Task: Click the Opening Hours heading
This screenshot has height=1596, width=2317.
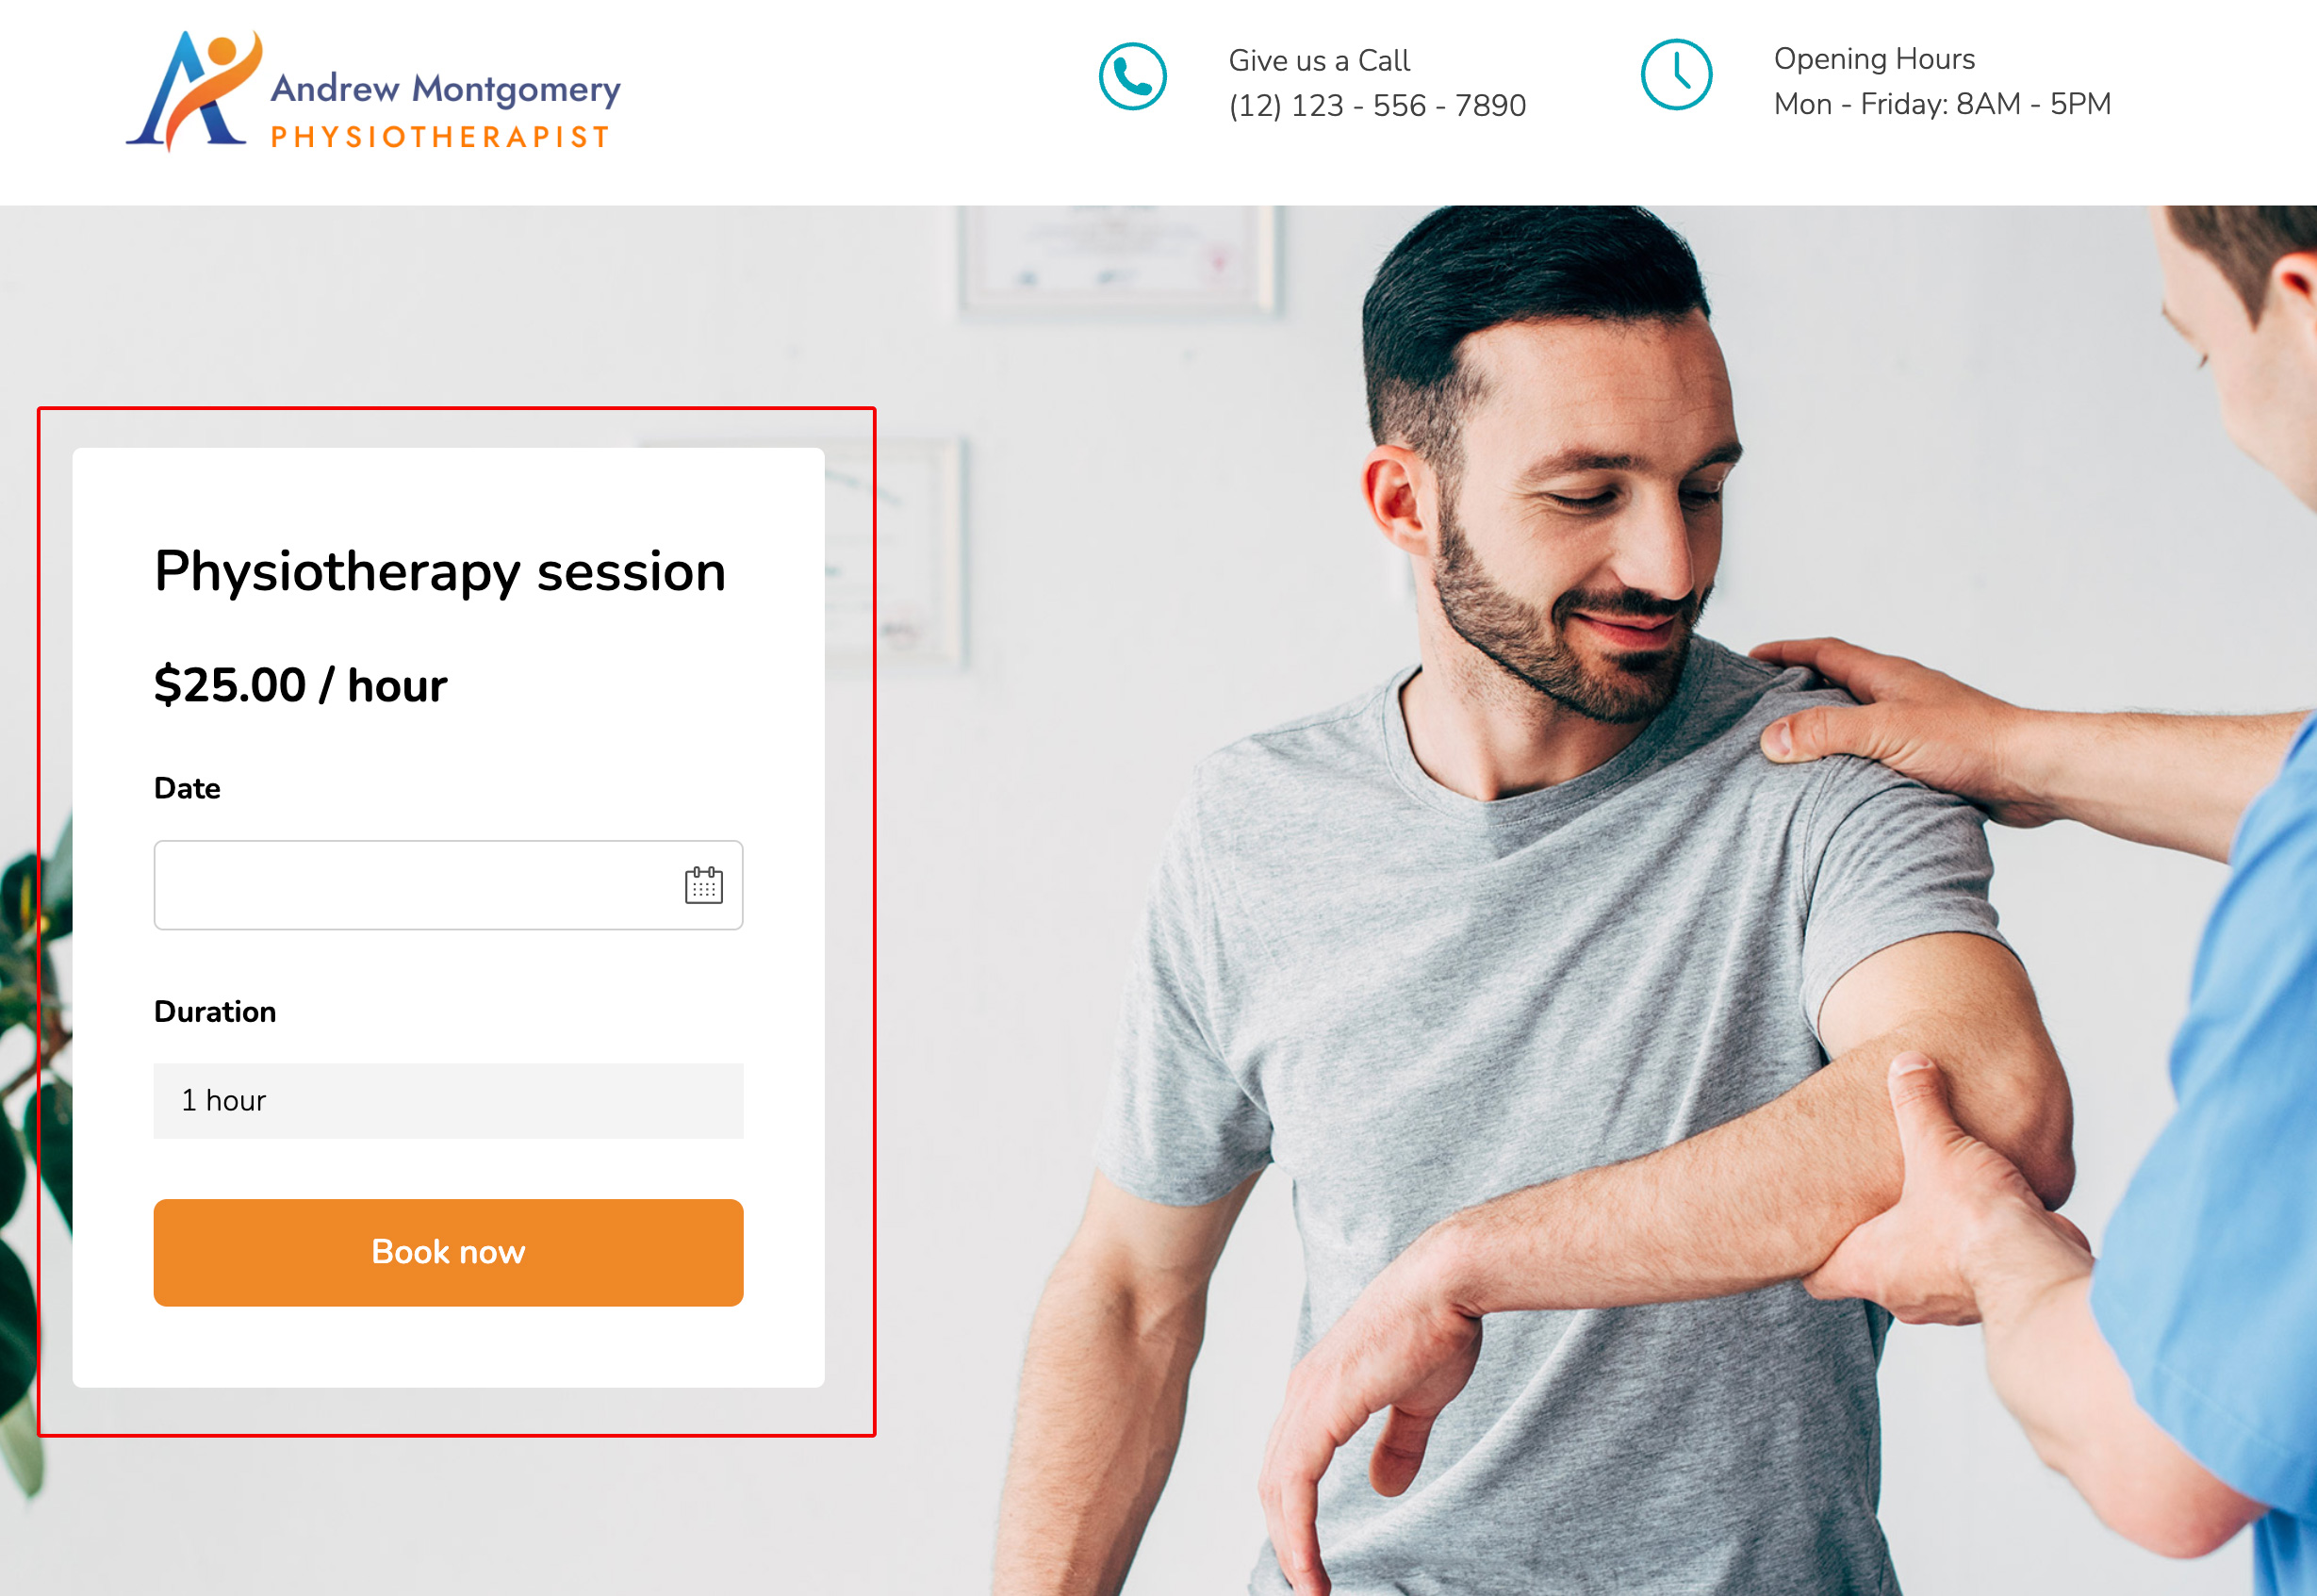Action: [x=1874, y=59]
